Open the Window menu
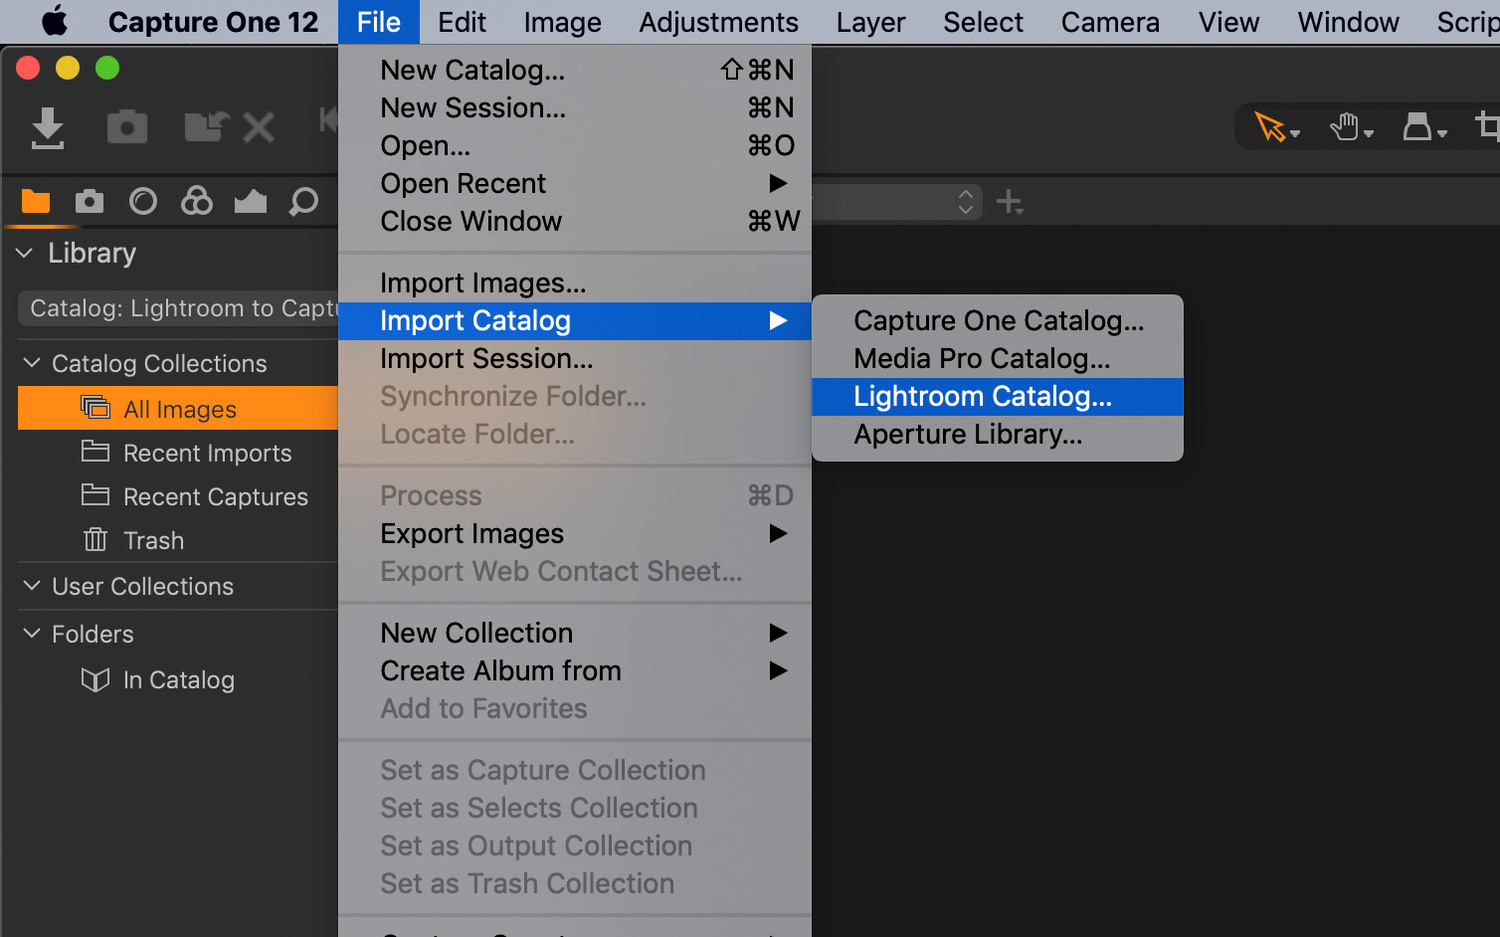Screen dimensions: 1500x937 (1348, 22)
